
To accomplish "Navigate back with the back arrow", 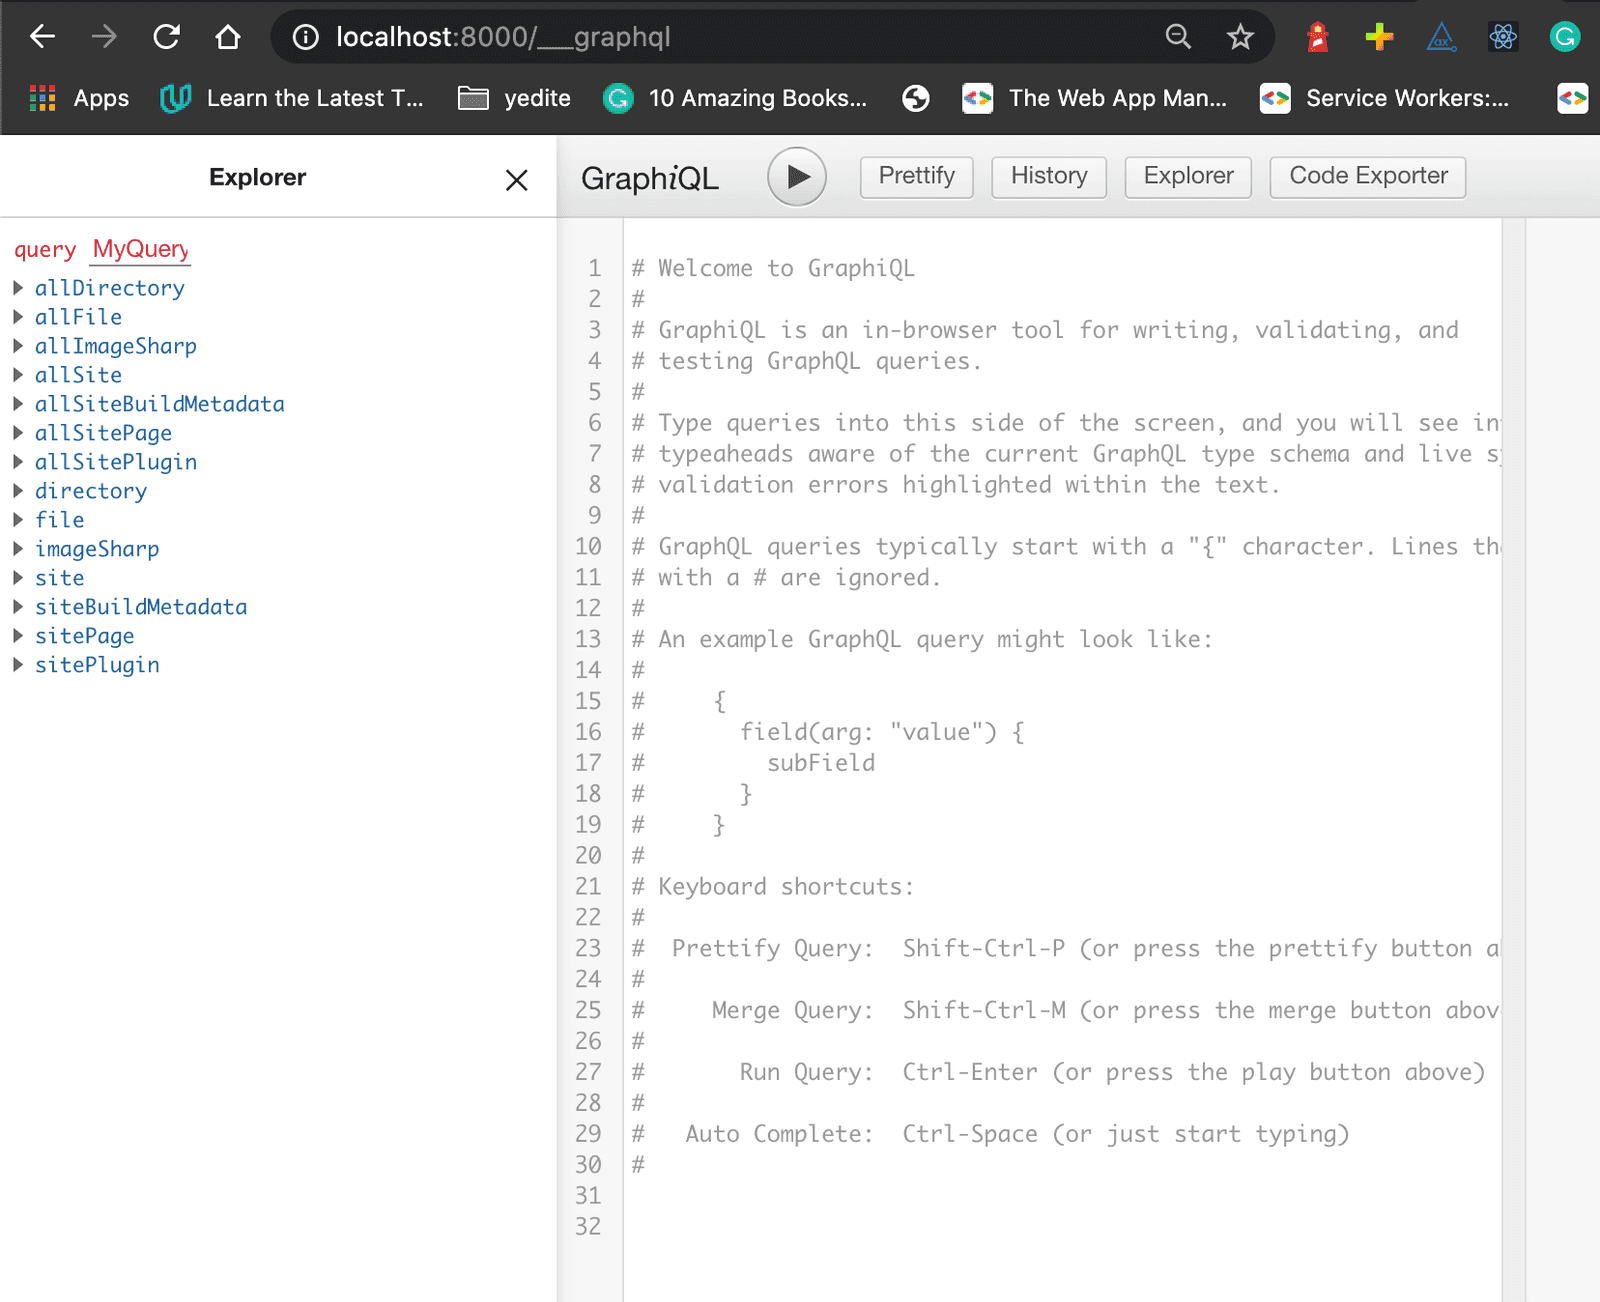I will coord(41,37).
